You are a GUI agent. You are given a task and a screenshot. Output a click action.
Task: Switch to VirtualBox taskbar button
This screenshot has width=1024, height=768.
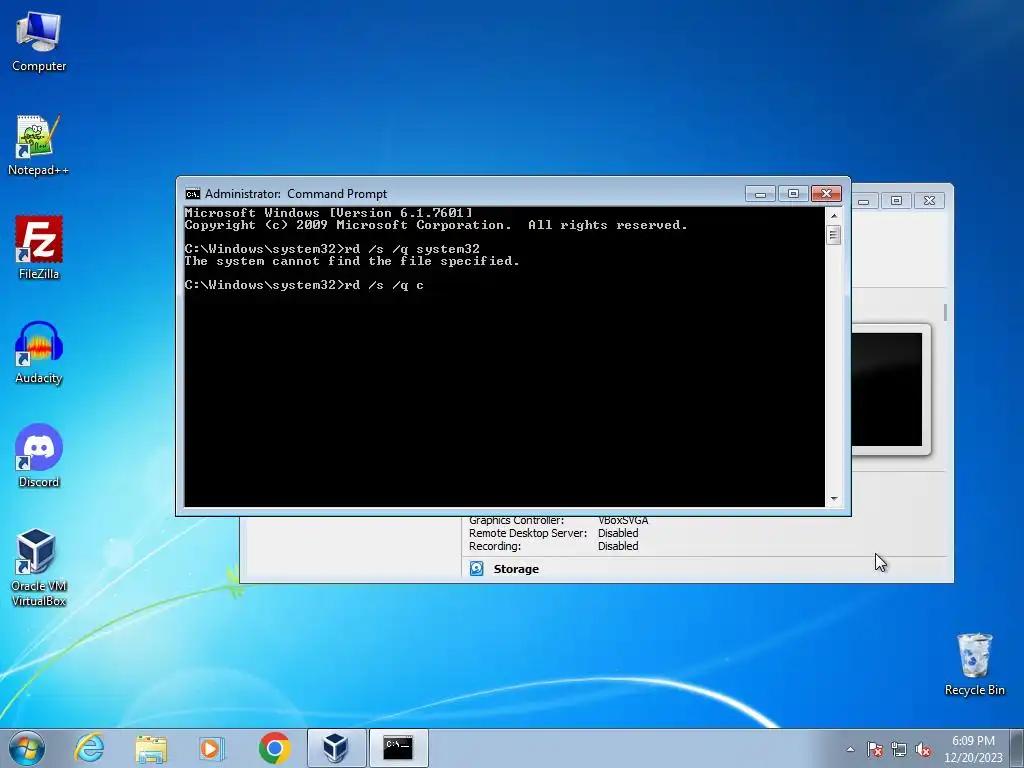click(x=336, y=748)
